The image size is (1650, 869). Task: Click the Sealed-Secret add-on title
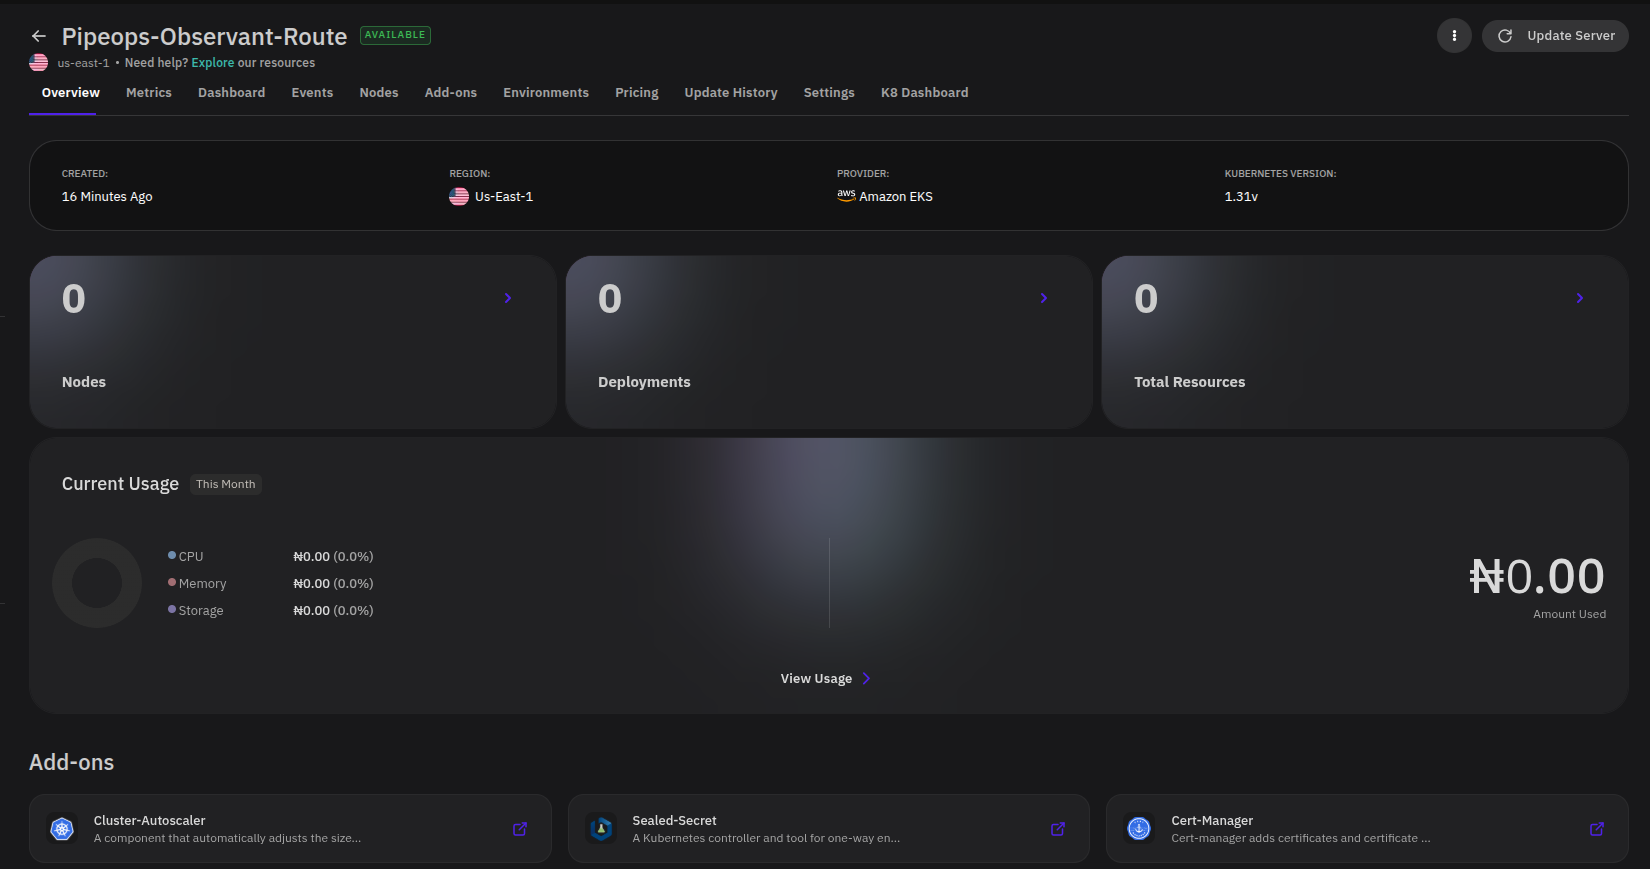click(x=674, y=821)
